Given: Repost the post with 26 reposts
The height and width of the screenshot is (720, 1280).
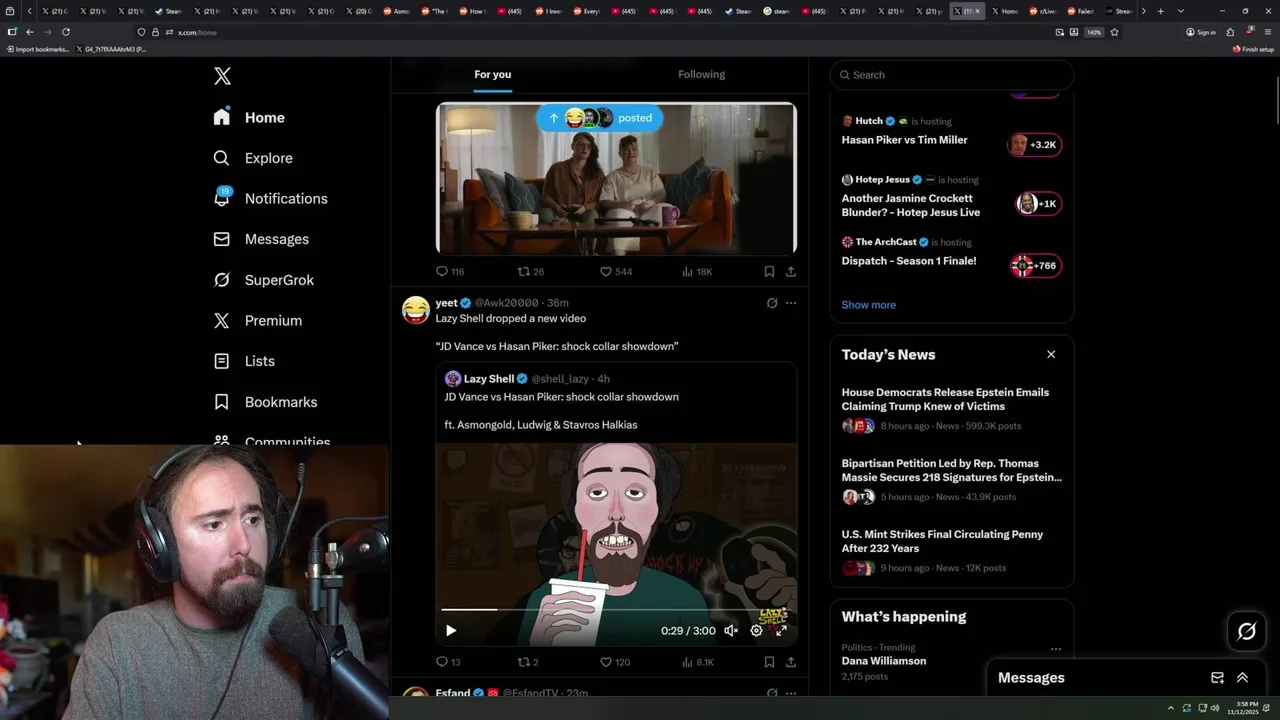Looking at the screenshot, I should (530, 271).
